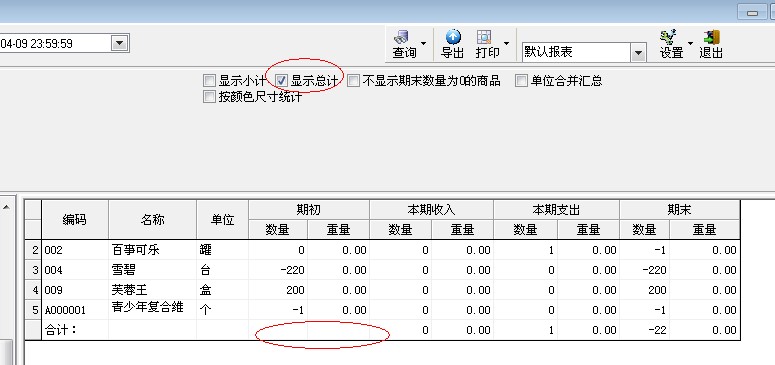The width and height of the screenshot is (775, 365).
Task: Click the 退出 exit icon
Action: click(711, 44)
